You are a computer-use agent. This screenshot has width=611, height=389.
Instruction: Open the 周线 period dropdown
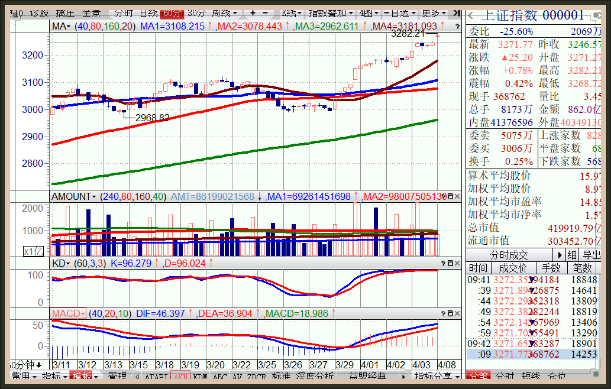pos(224,13)
